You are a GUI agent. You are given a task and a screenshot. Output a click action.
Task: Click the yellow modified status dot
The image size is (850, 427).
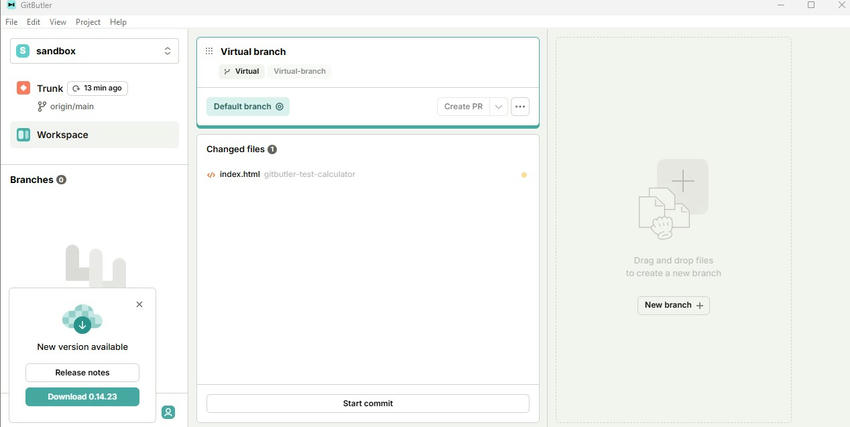coord(524,174)
